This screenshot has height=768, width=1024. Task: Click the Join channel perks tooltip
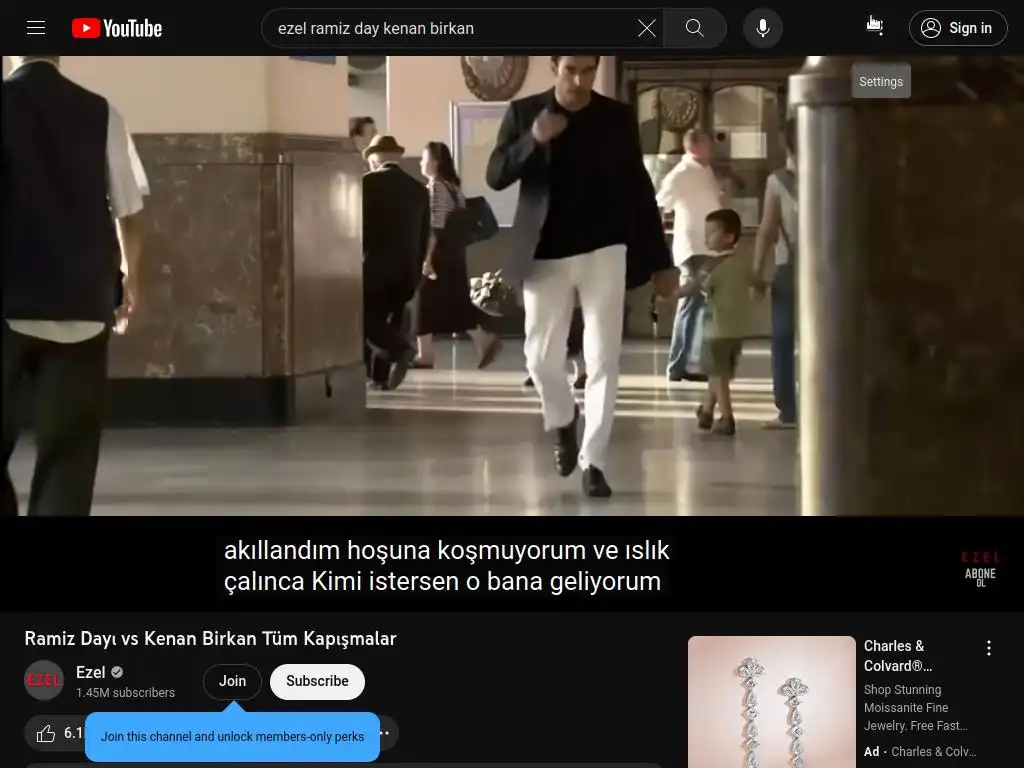[x=232, y=737]
